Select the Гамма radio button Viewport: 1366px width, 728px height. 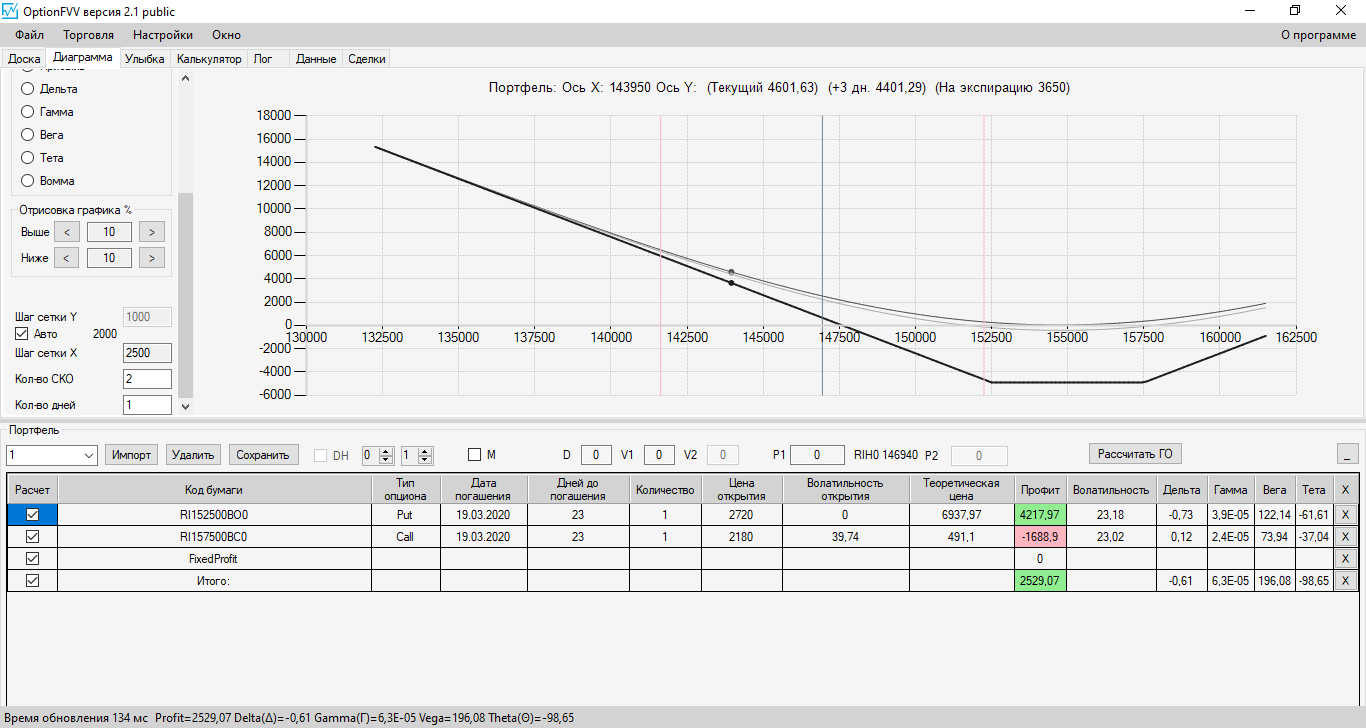point(28,112)
